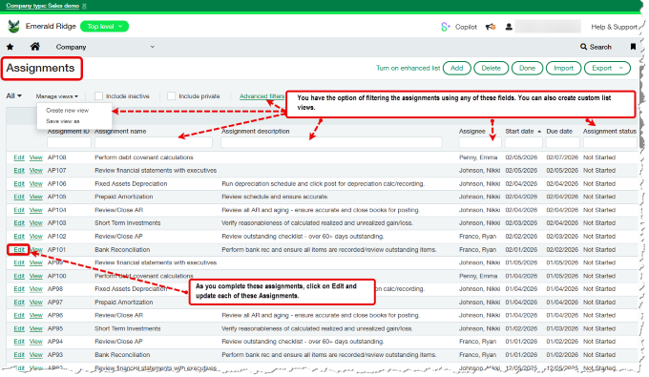
Task: Expand the Company module dropdown
Action: [x=152, y=47]
